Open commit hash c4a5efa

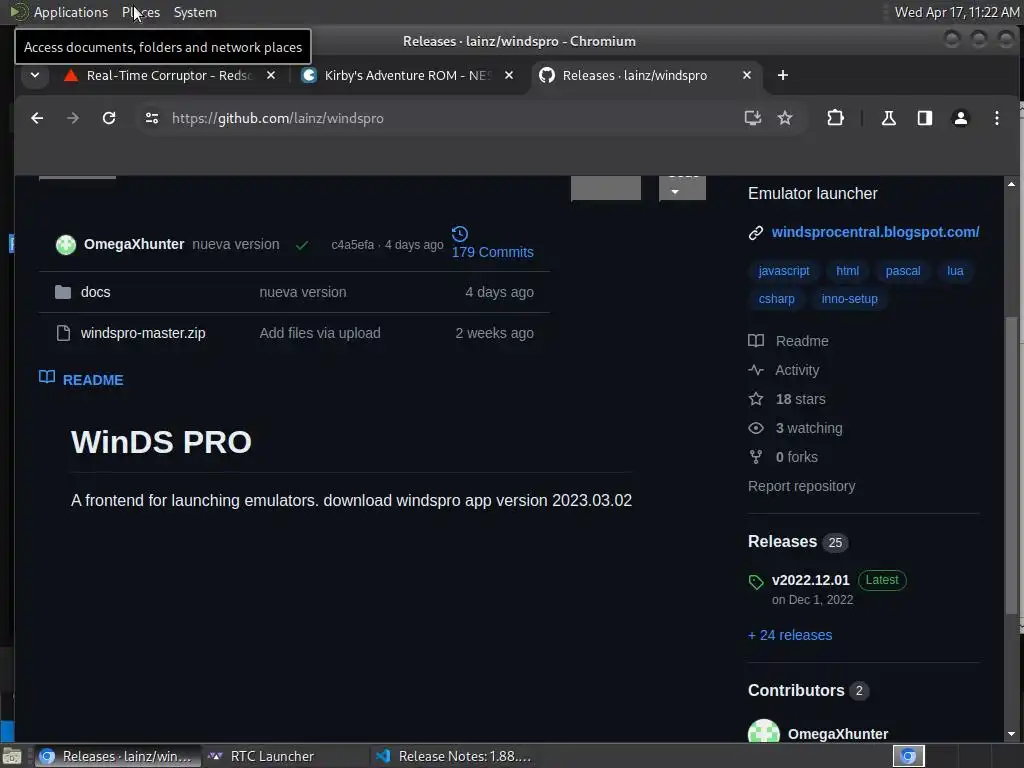pos(353,245)
